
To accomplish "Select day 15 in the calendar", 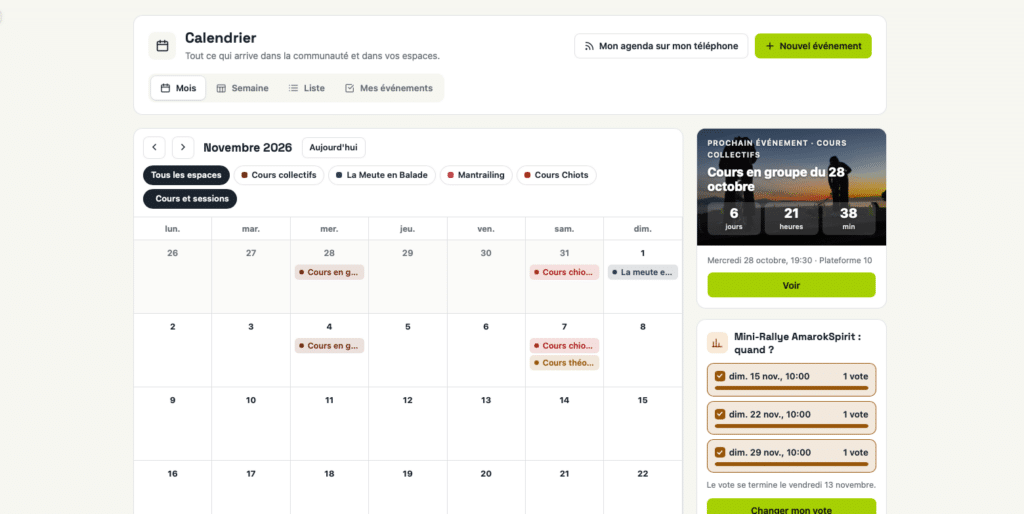I will click(x=643, y=400).
